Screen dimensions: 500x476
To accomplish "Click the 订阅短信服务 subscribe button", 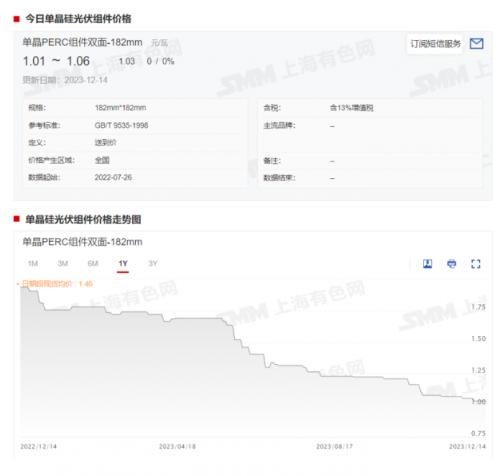I will tap(435, 44).
